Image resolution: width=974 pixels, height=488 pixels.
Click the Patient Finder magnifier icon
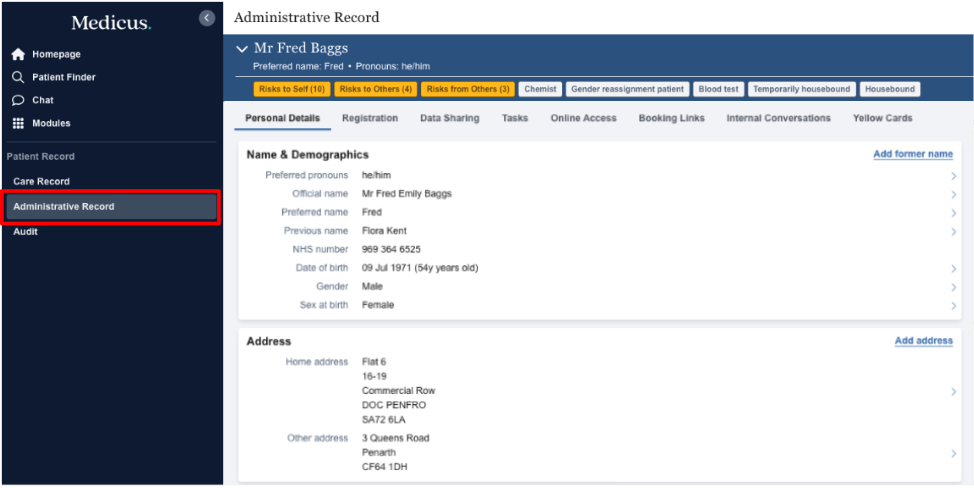(x=18, y=78)
